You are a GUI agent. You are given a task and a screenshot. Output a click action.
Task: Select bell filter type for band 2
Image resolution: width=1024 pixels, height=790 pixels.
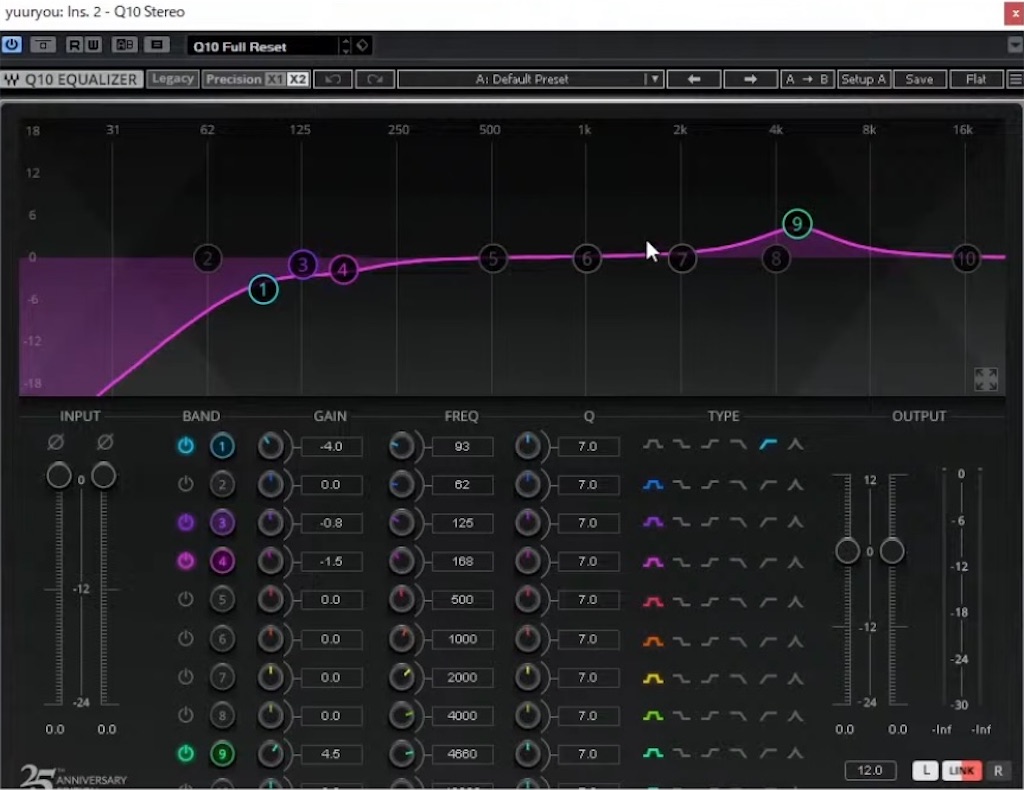point(652,484)
